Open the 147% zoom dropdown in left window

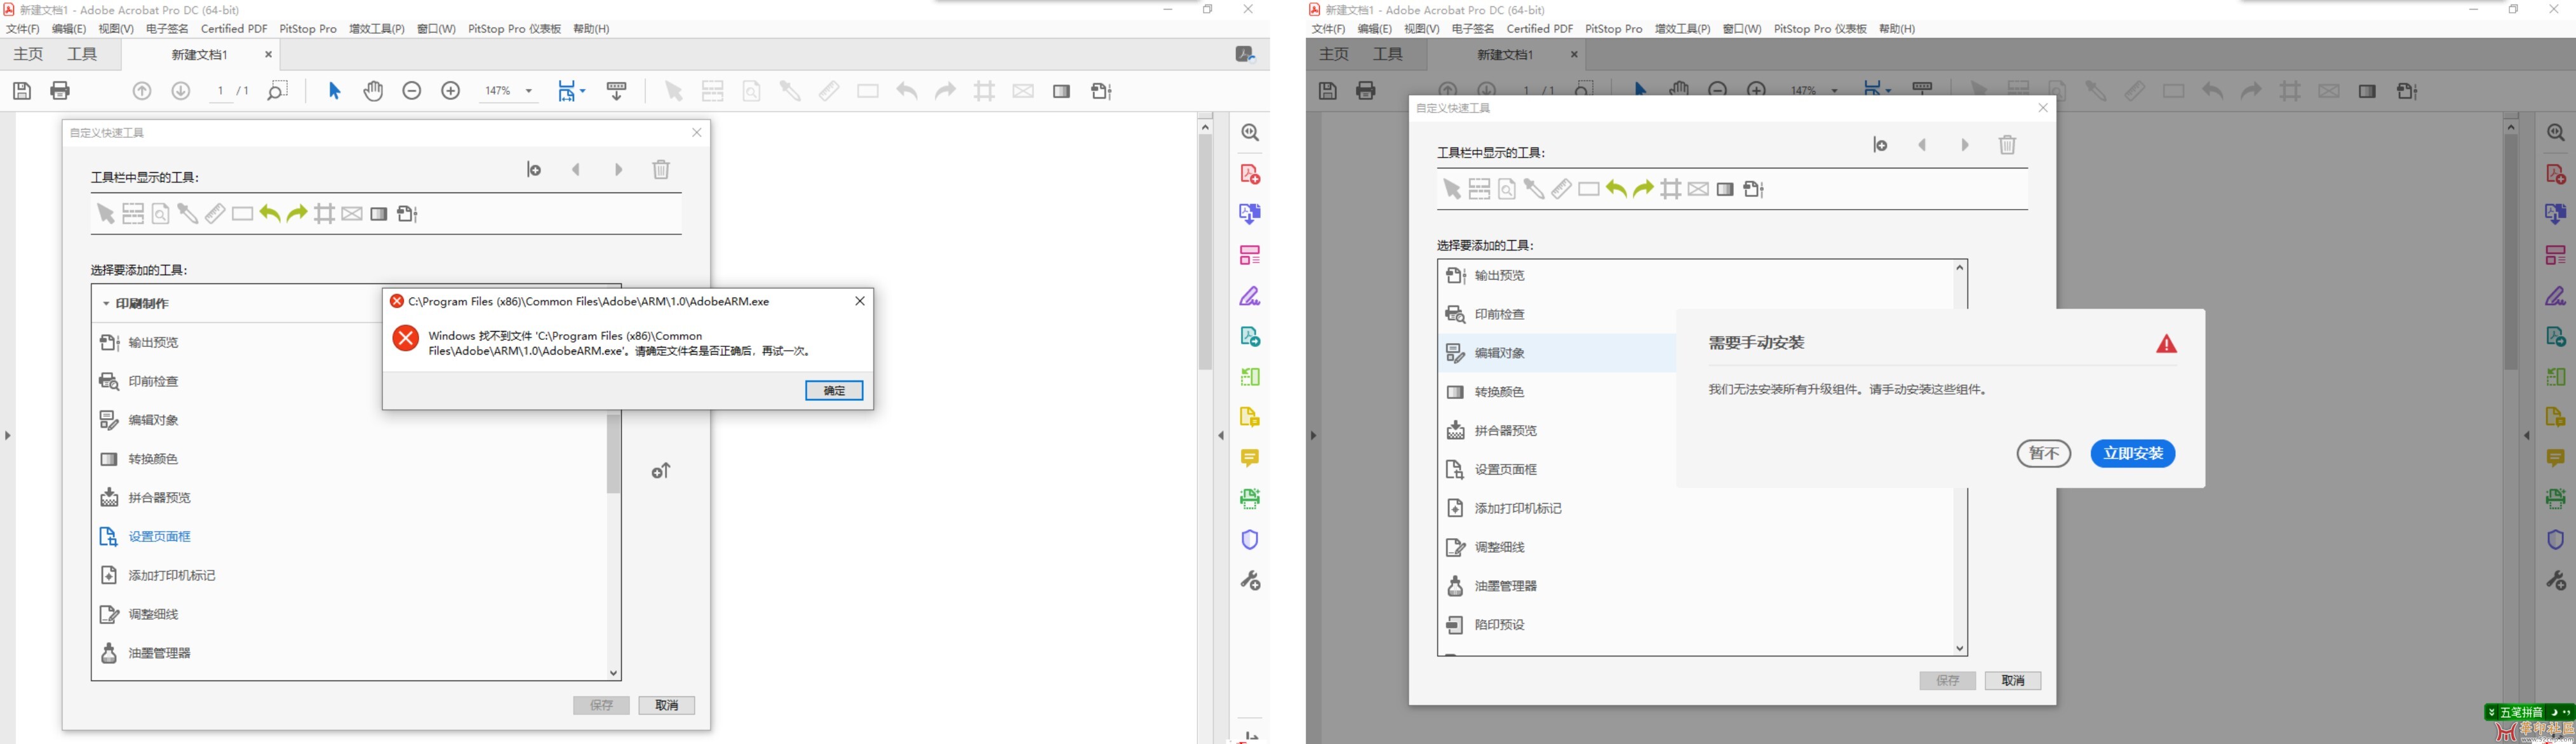pos(529,91)
